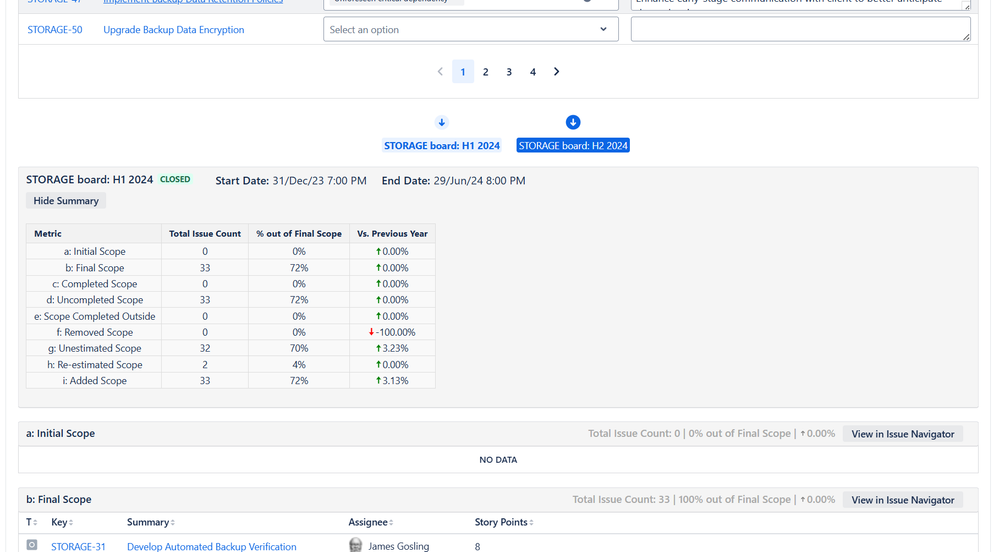Sort by the Story Points column header
Viewport: 999px width, 552px height.
point(504,522)
